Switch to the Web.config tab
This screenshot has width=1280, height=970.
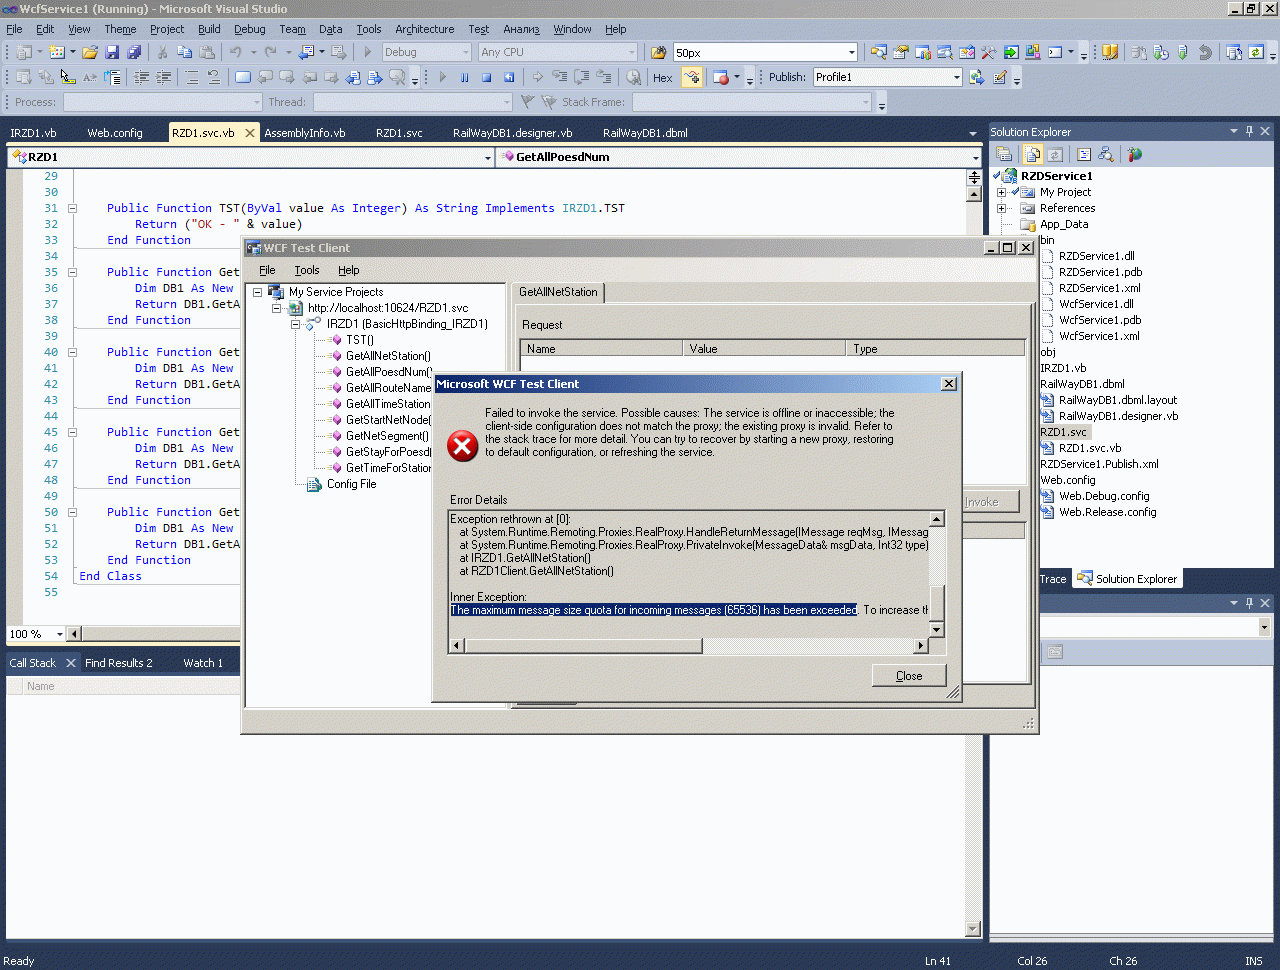click(x=115, y=133)
